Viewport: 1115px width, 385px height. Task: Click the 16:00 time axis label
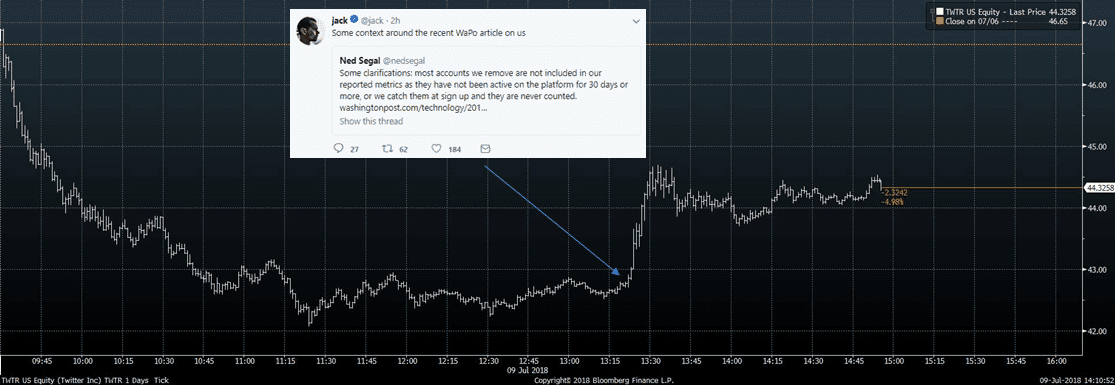pos(1056,362)
